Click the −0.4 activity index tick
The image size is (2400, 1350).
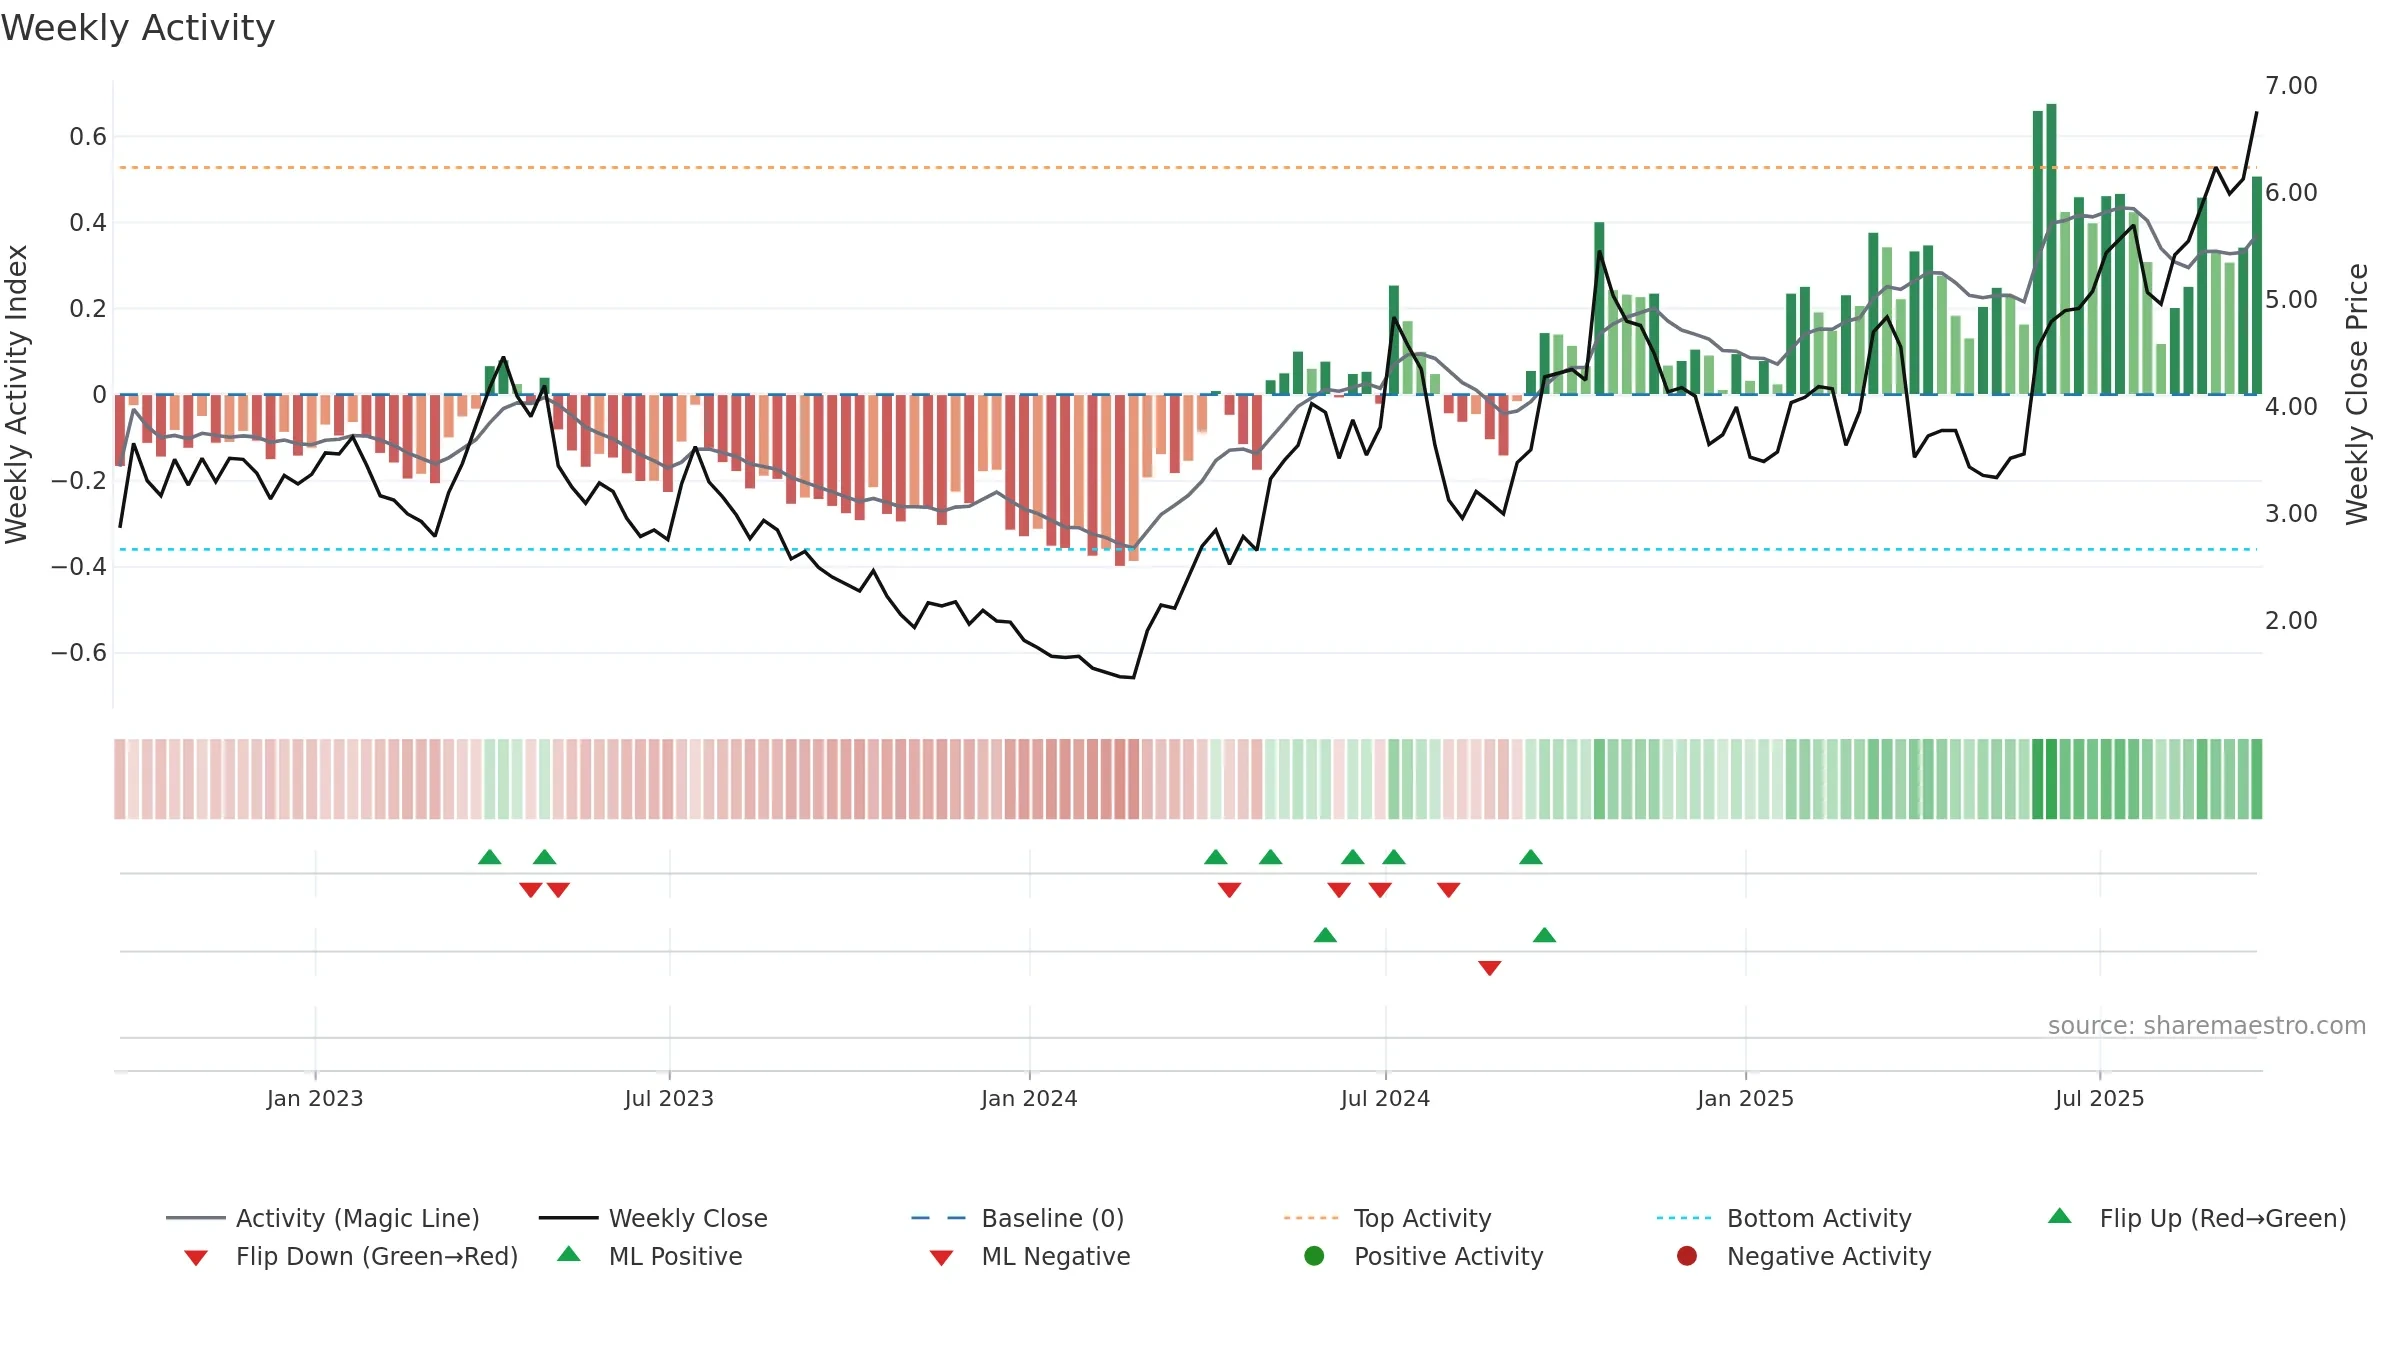[79, 567]
